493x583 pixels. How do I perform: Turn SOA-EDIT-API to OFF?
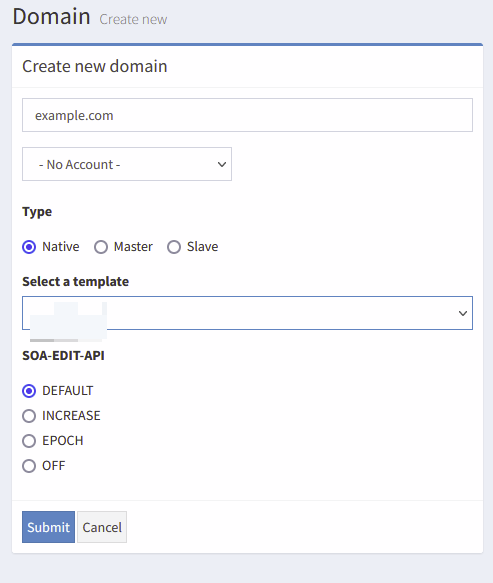[x=29, y=466]
